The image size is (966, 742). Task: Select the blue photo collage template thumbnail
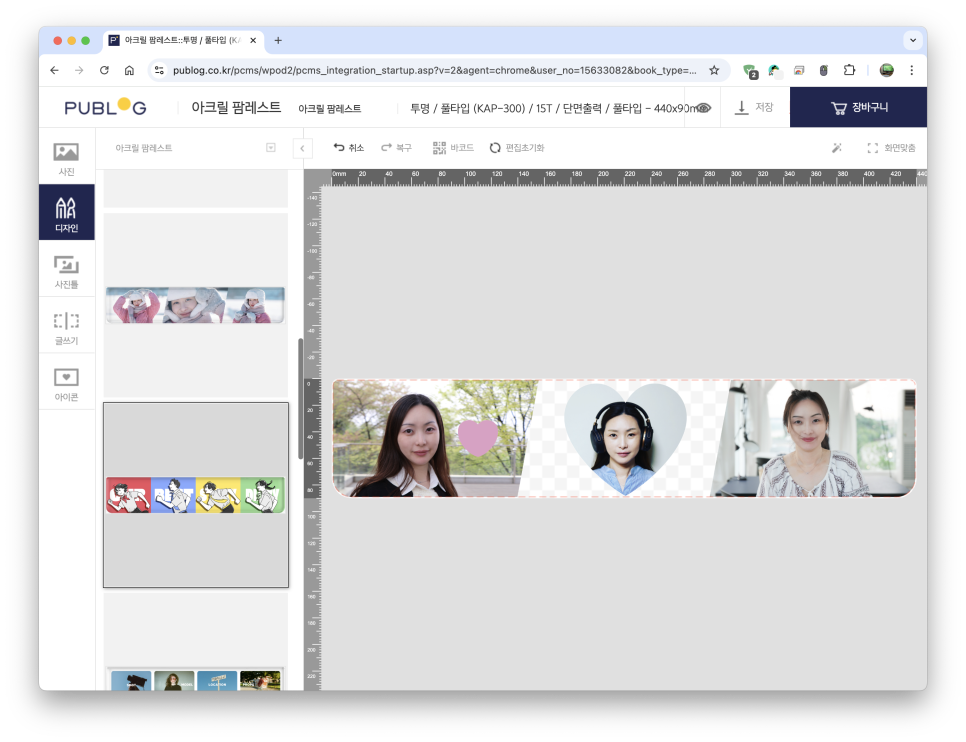coord(195,680)
